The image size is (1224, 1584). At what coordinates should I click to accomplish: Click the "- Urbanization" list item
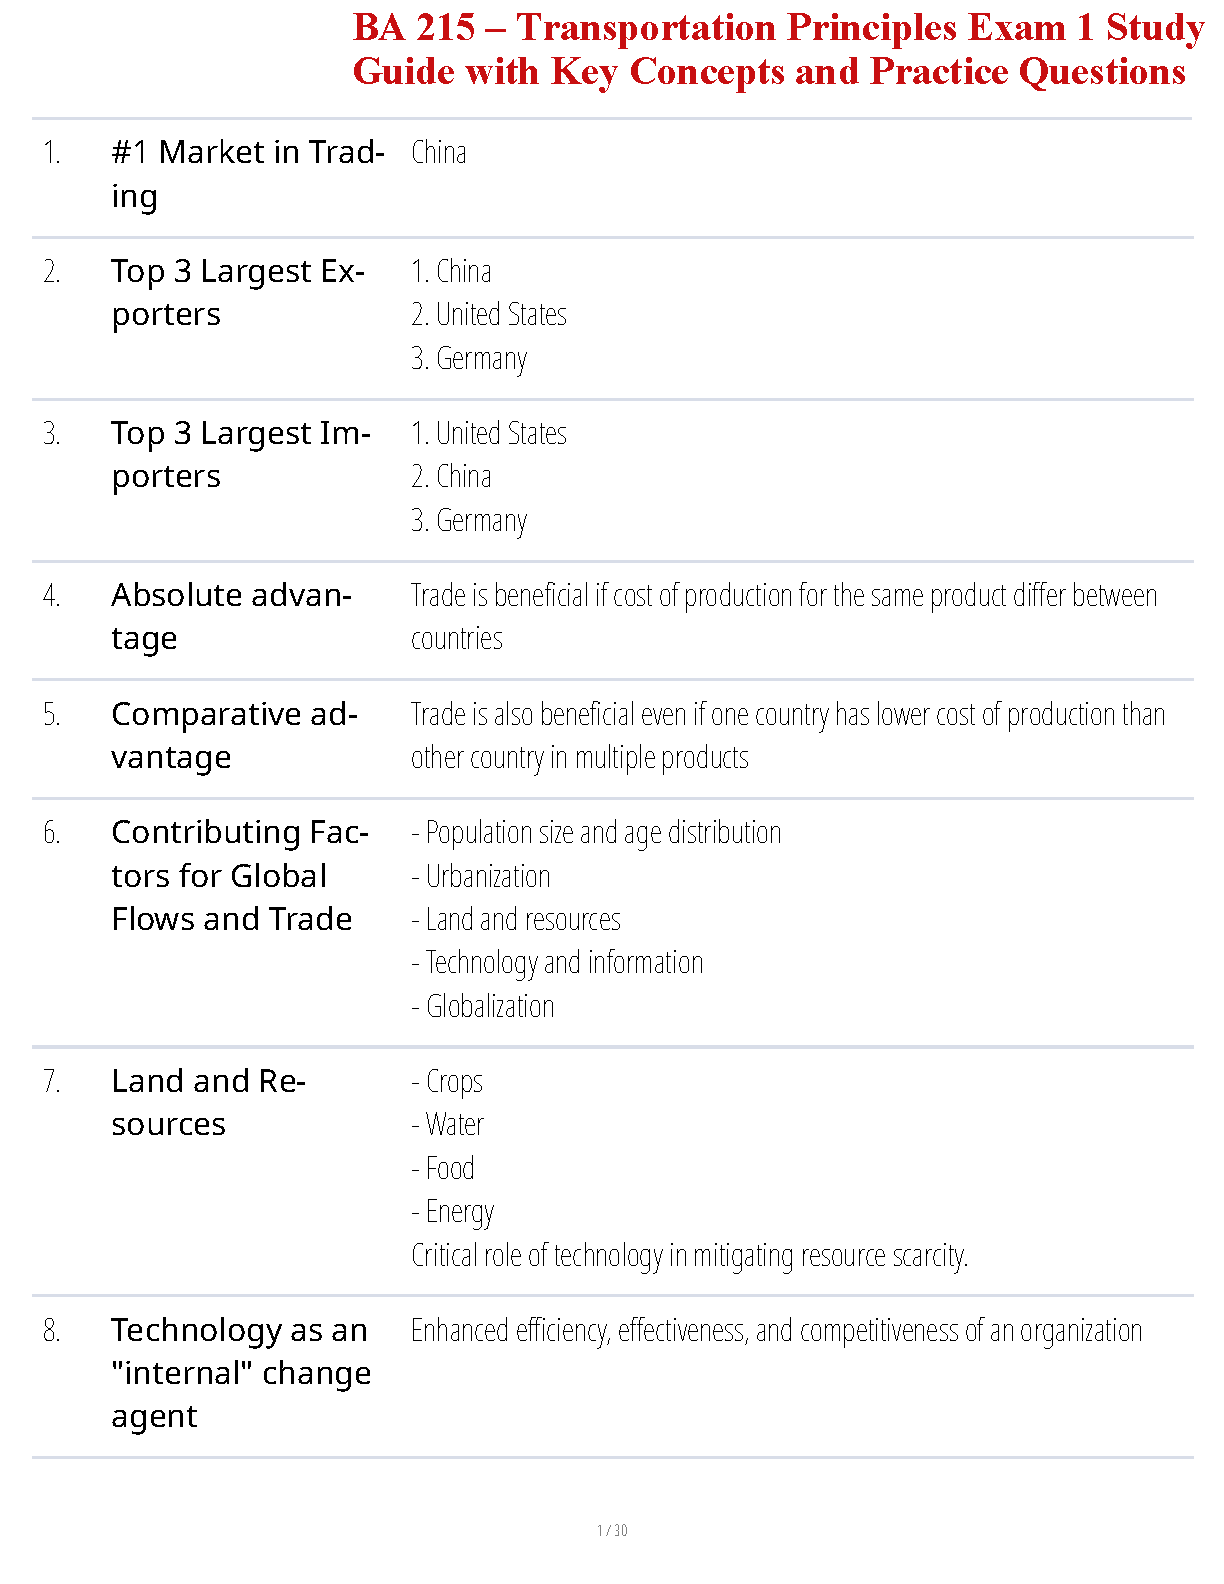pyautogui.click(x=481, y=877)
